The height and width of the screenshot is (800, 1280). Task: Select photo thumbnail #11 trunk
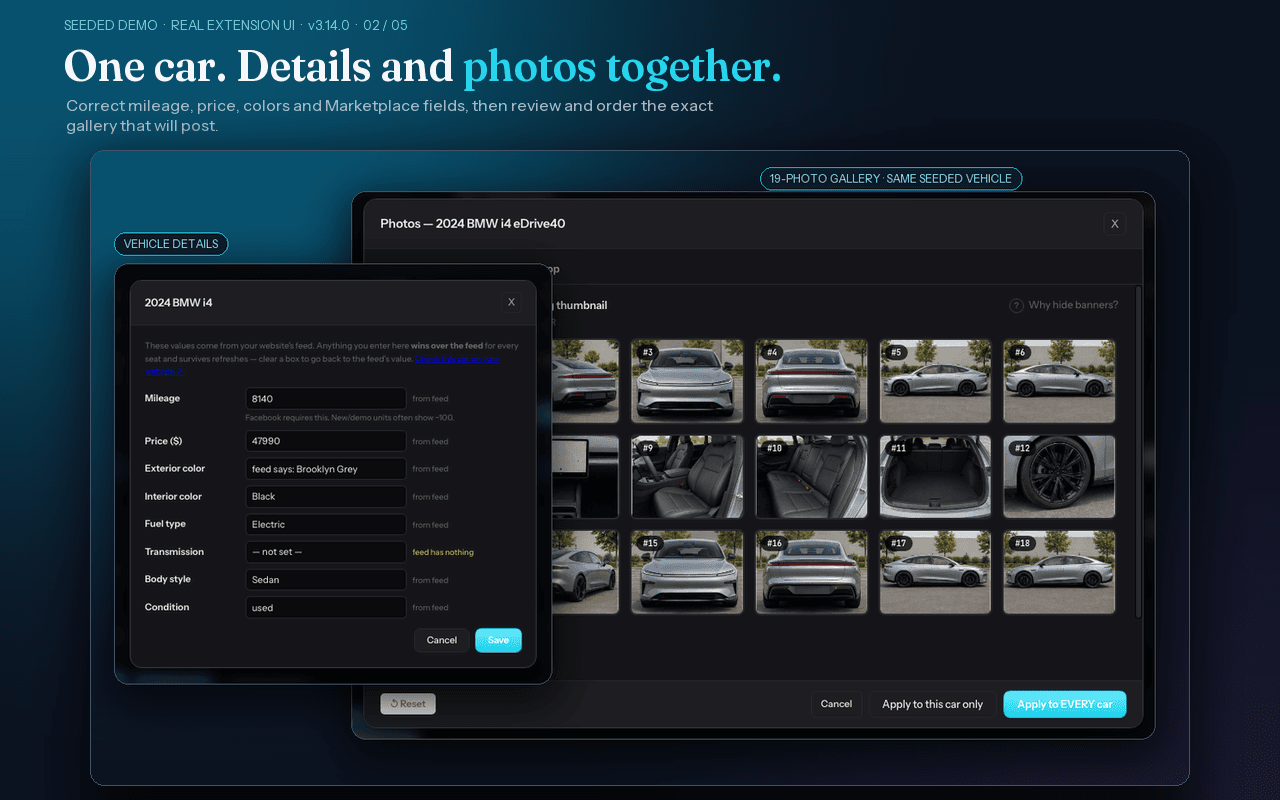(935, 477)
